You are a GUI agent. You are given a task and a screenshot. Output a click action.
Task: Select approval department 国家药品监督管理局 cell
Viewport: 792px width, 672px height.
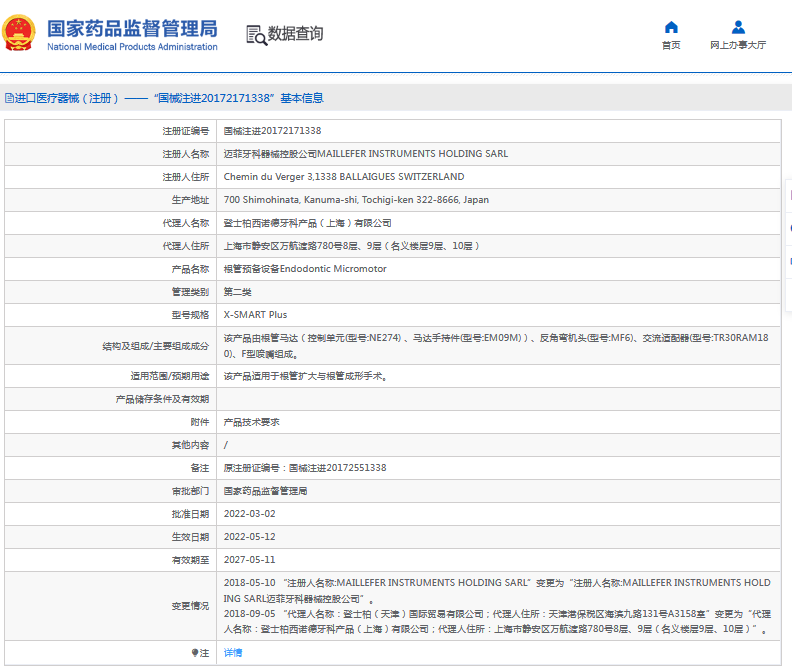click(x=265, y=491)
